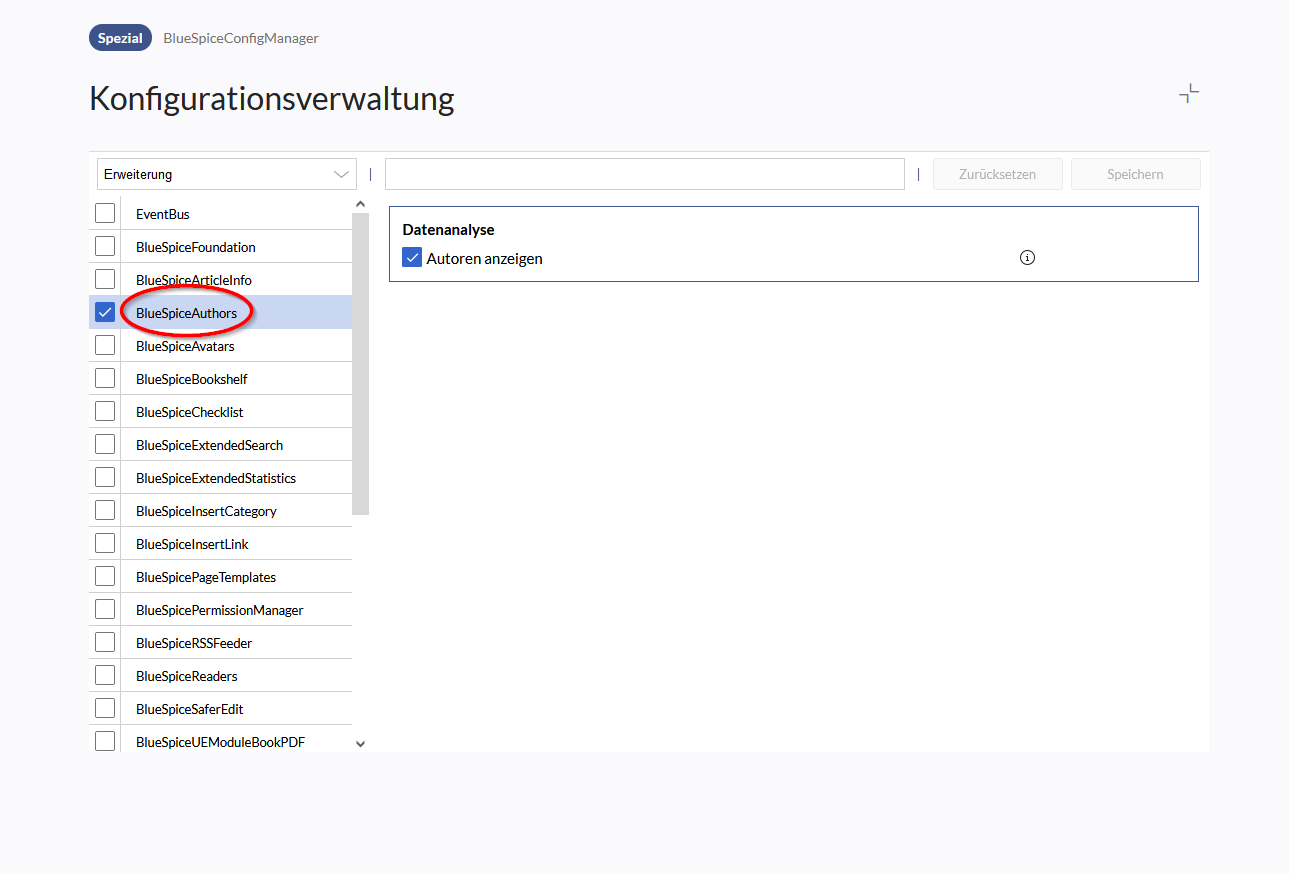Click the collapse icon next to page title
1289x874 pixels.
coord(1189,94)
